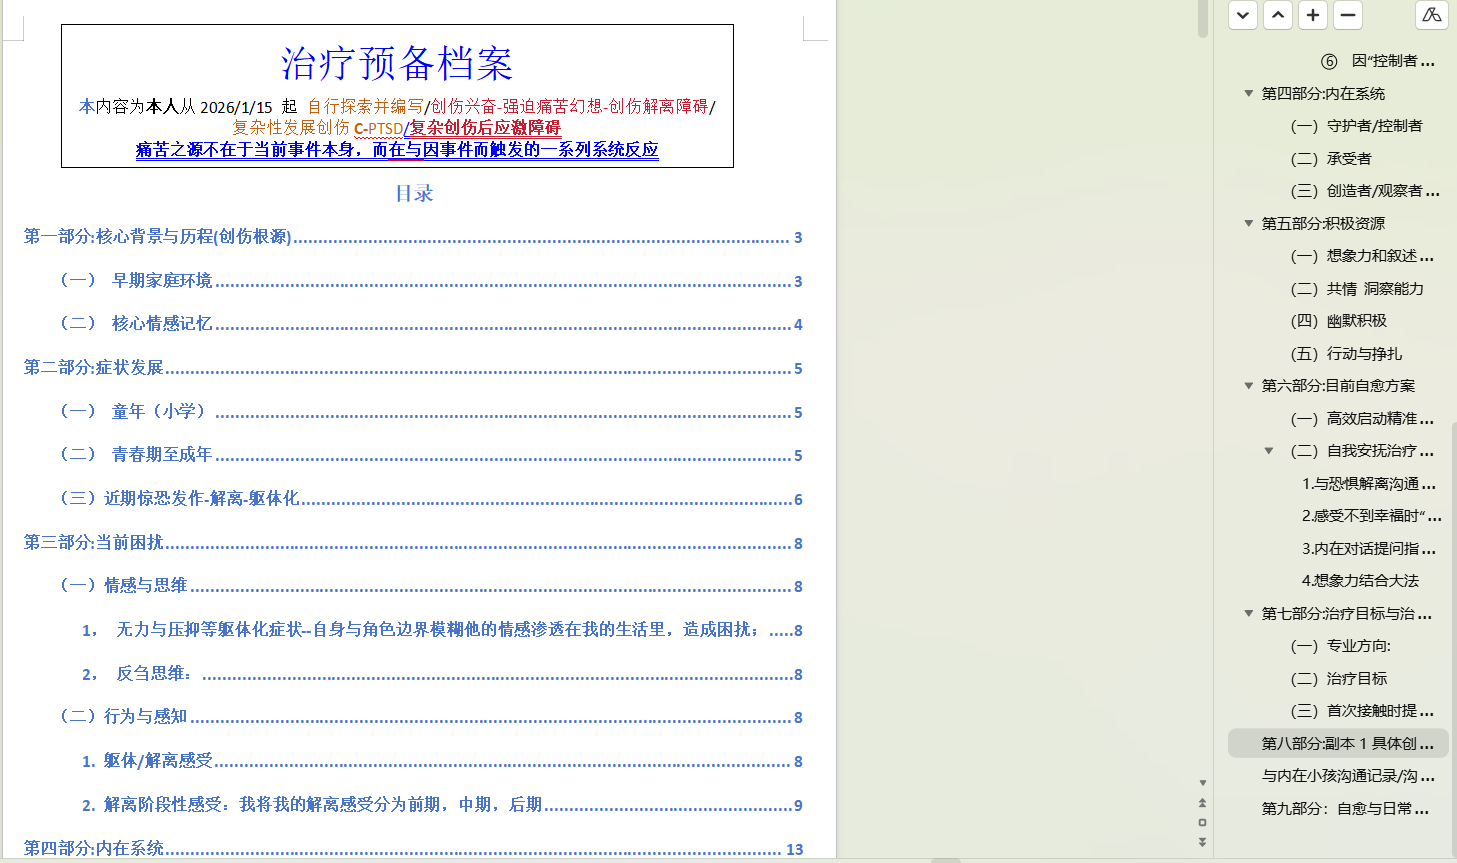The image size is (1457, 863).
Task: Collapse the 第四部分:内在系统 outline node
Action: 1248,93
